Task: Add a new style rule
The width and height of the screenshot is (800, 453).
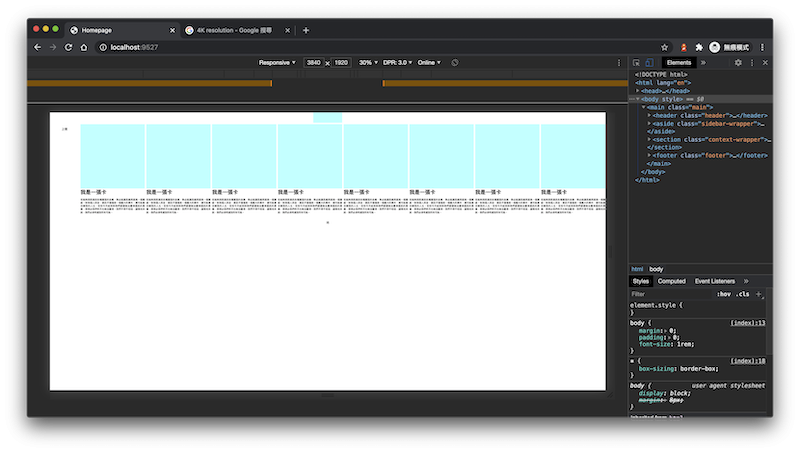Action: pos(759,294)
